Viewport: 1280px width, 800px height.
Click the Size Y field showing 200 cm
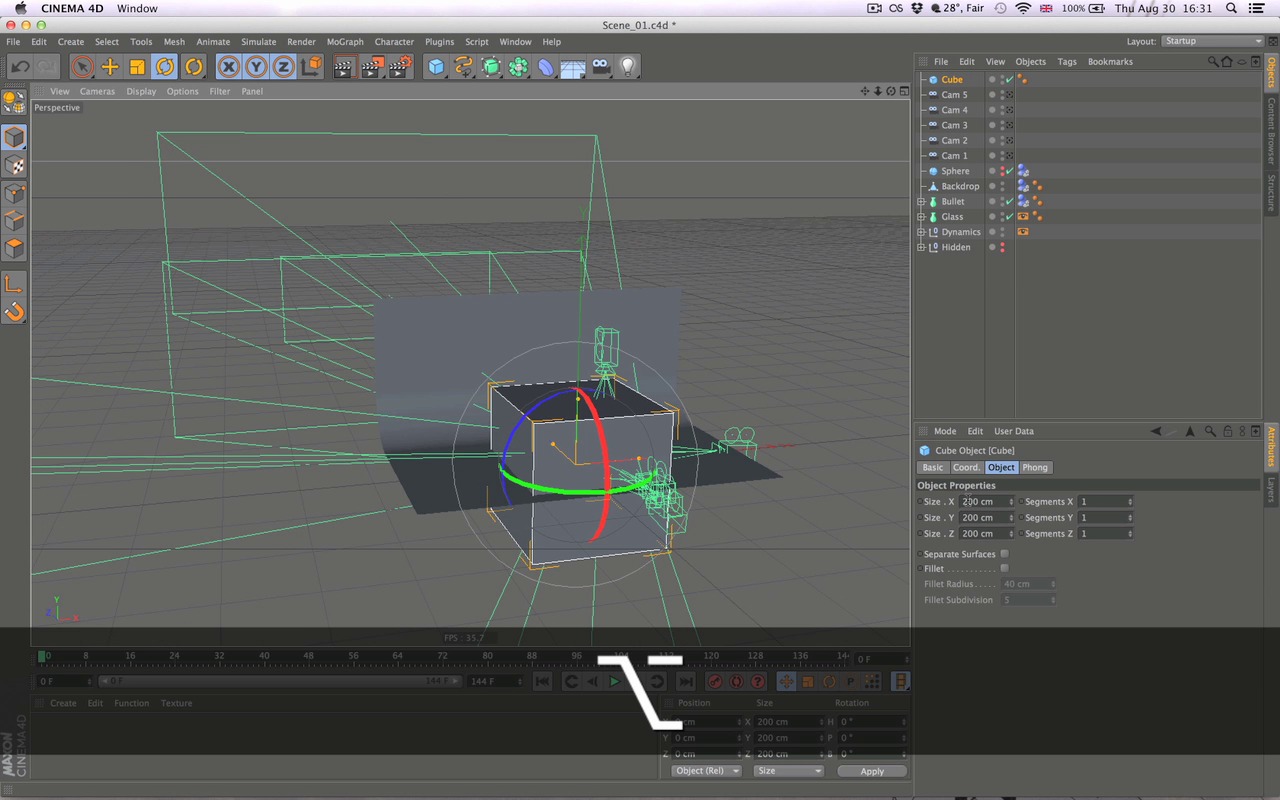pos(984,518)
